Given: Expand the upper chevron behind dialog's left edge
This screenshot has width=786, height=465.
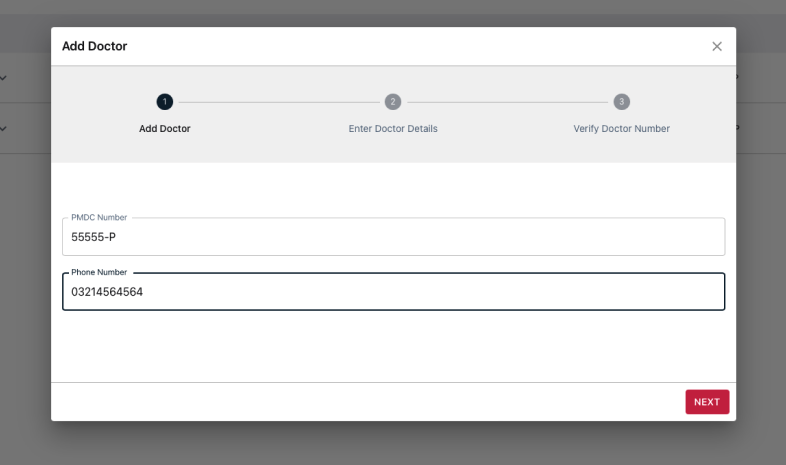Looking at the screenshot, I should 3,78.
